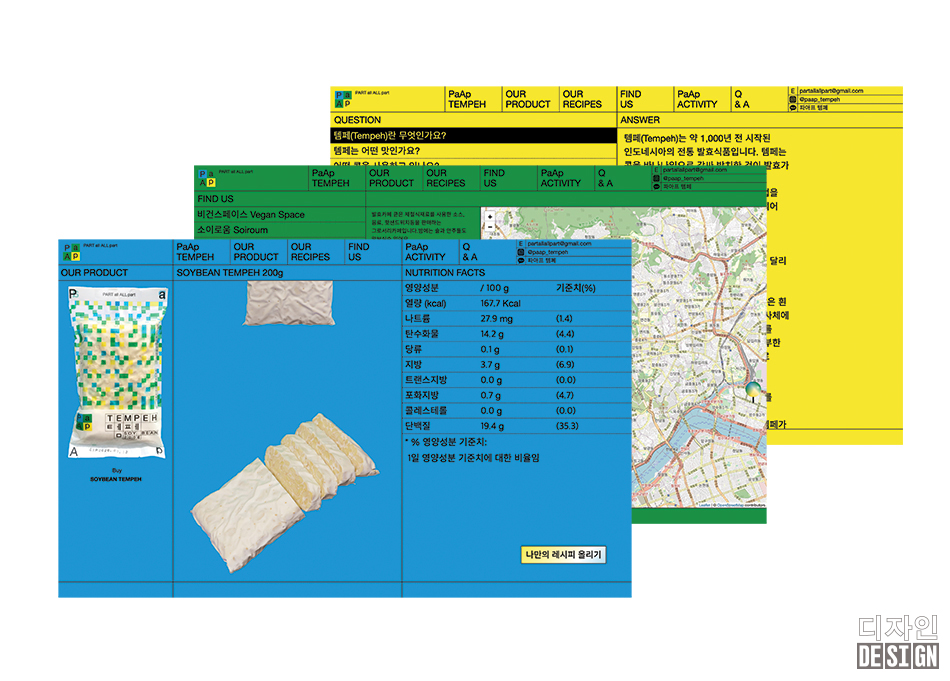
Task: Click the PaAp logo on the blue page
Action: (72, 252)
